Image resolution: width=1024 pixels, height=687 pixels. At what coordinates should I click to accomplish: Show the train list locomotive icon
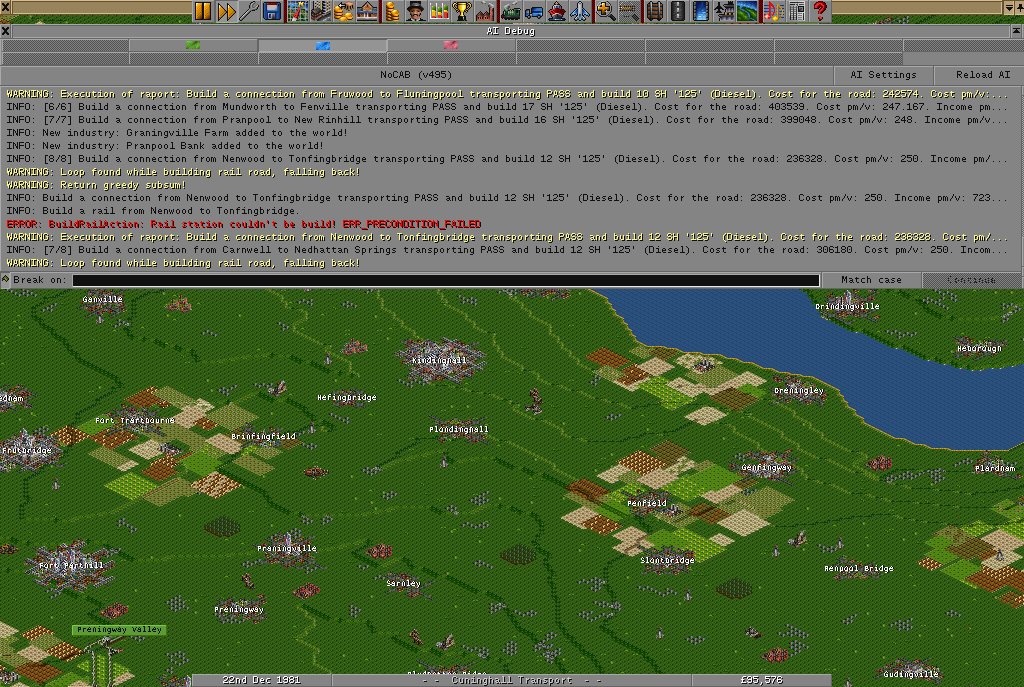pyautogui.click(x=510, y=11)
